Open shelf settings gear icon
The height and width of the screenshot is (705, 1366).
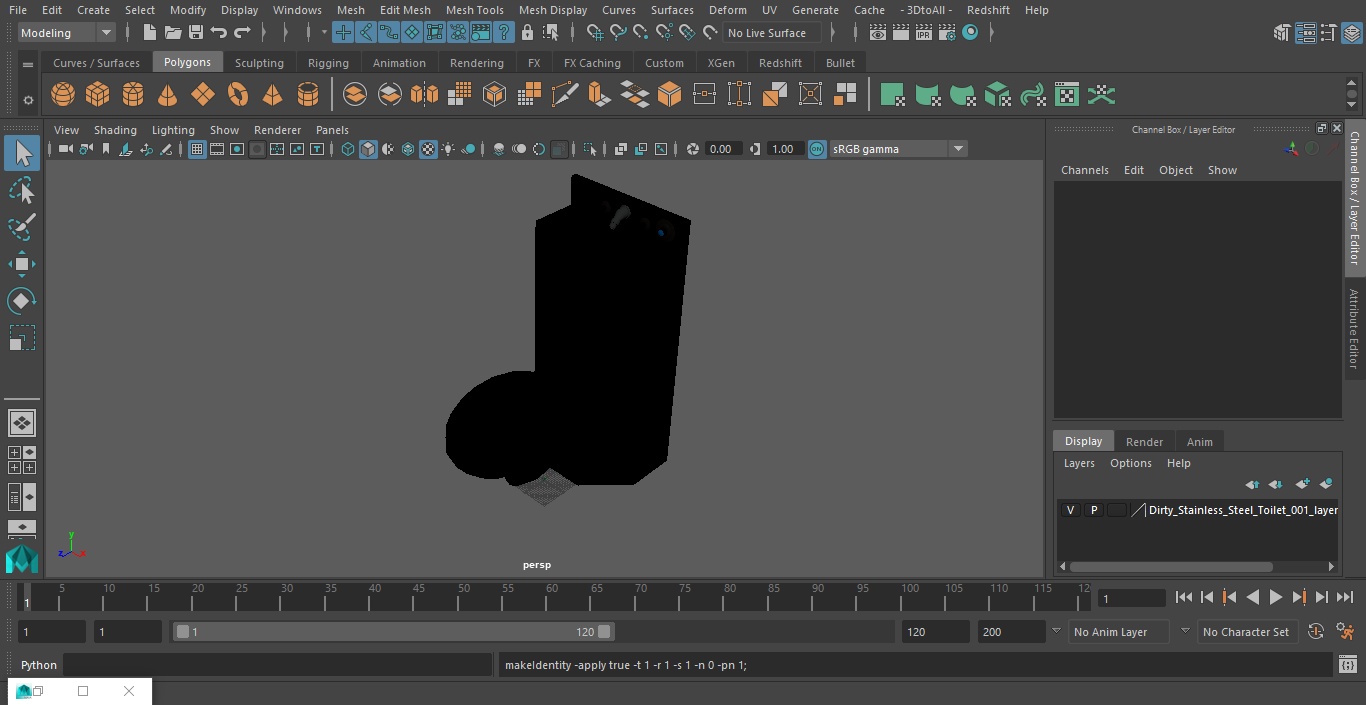point(28,100)
